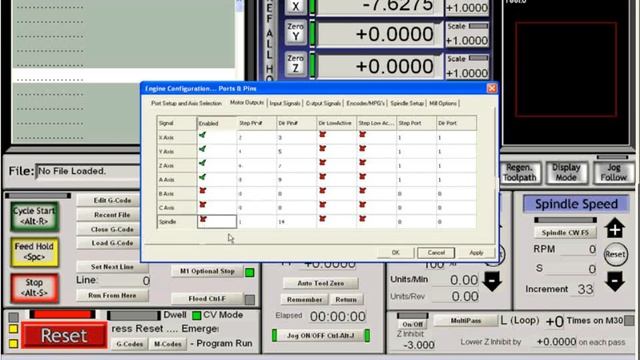This screenshot has width=640, height=360.
Task: Toggle X Axis Dir LowActive red X
Action: [x=322, y=134]
